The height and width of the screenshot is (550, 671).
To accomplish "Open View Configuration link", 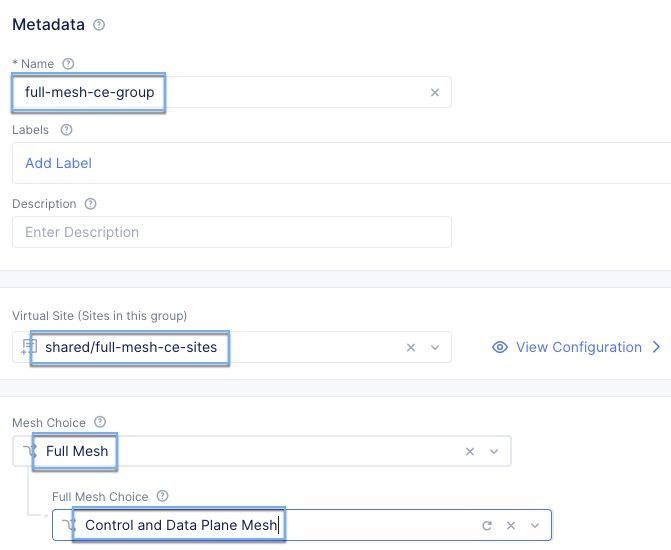I will [578, 347].
